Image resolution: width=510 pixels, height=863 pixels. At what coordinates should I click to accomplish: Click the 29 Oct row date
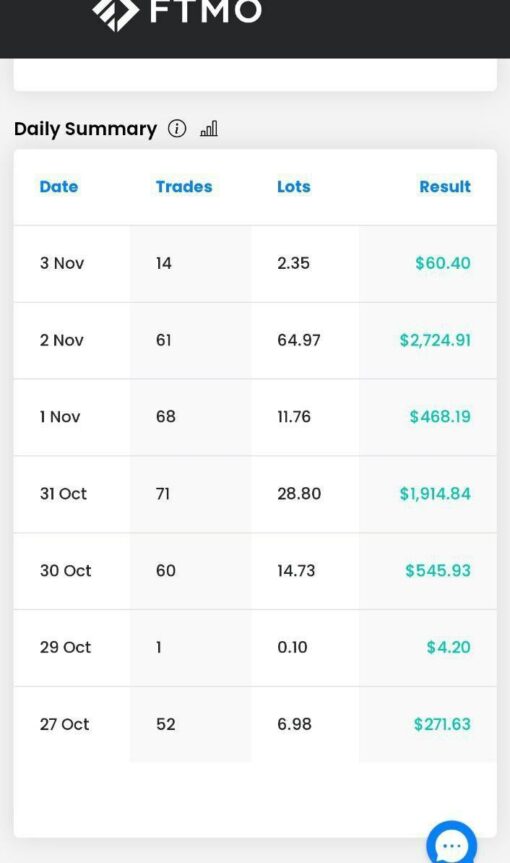point(65,647)
